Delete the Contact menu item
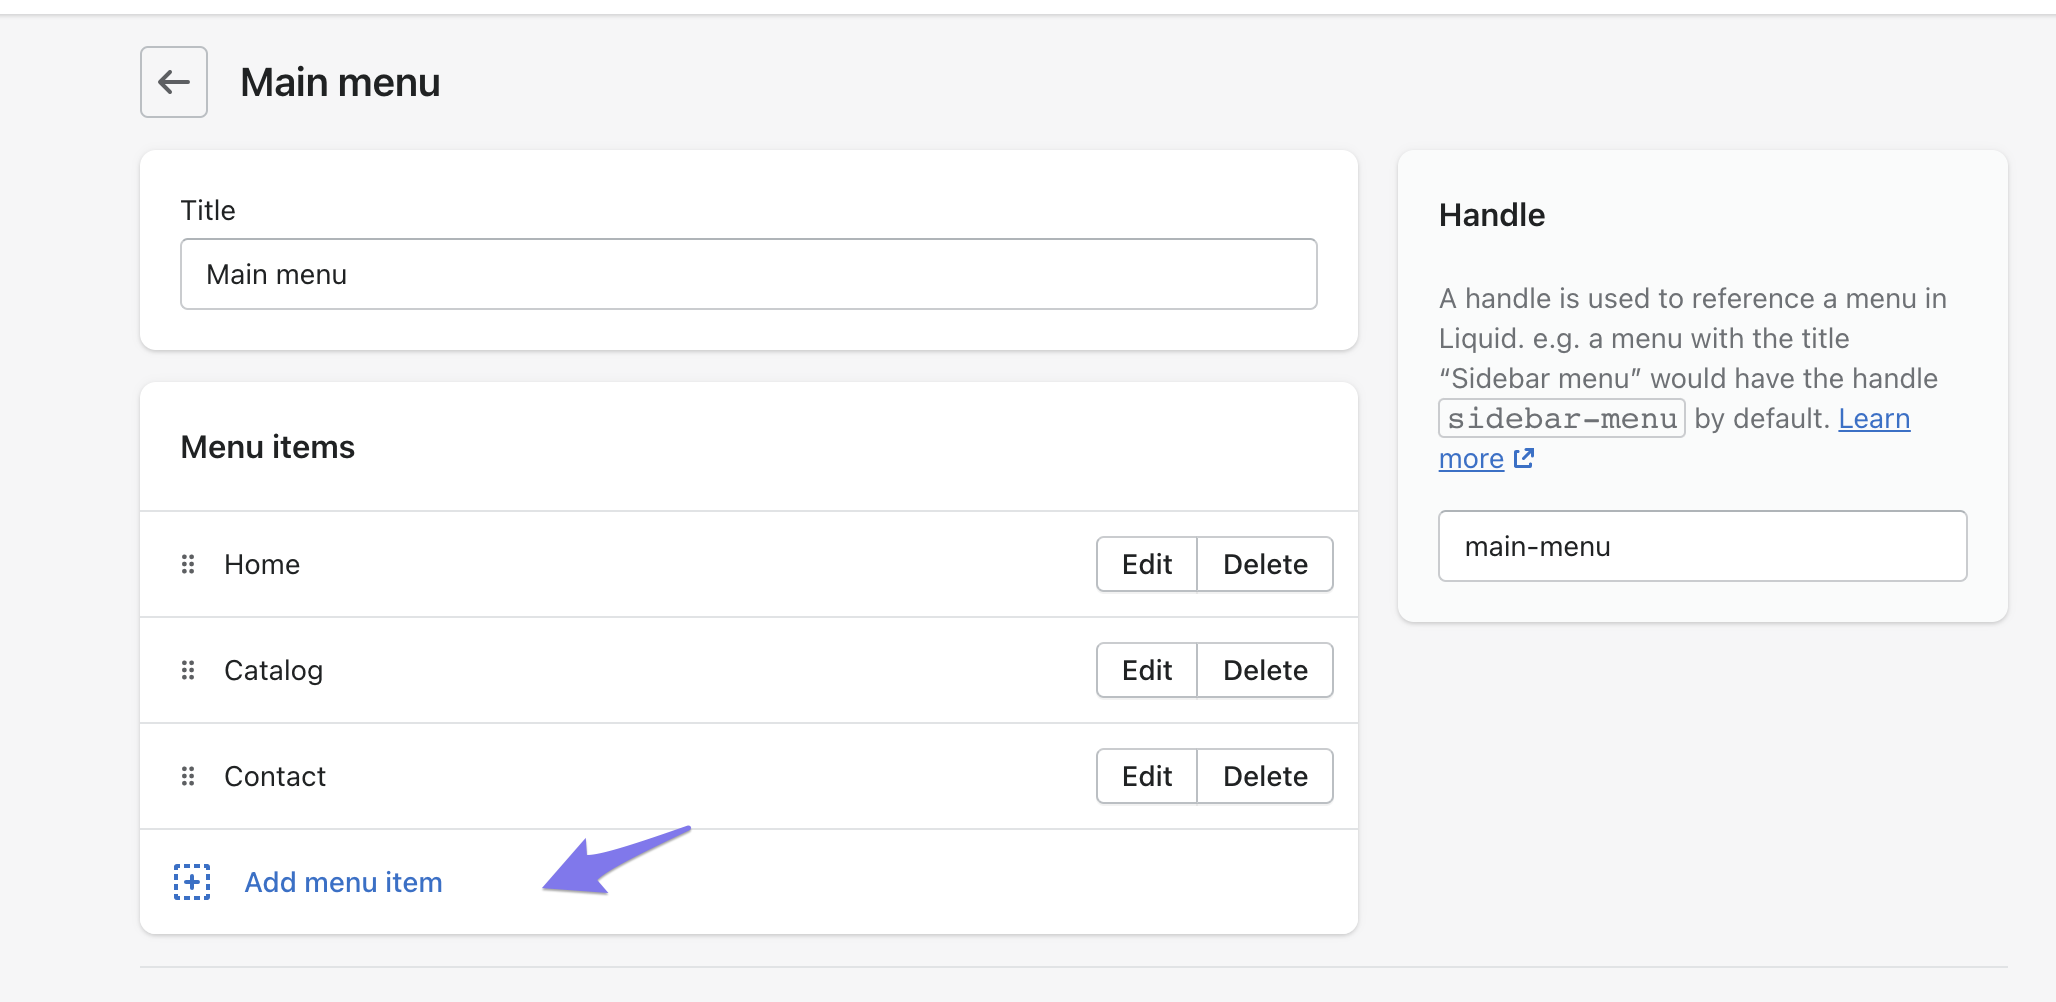Viewport: 2056px width, 1002px height. tap(1265, 776)
